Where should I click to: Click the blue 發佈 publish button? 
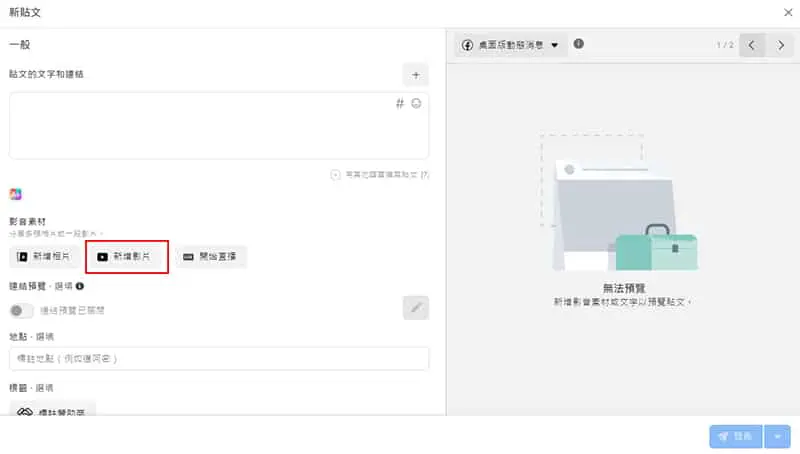tap(734, 436)
